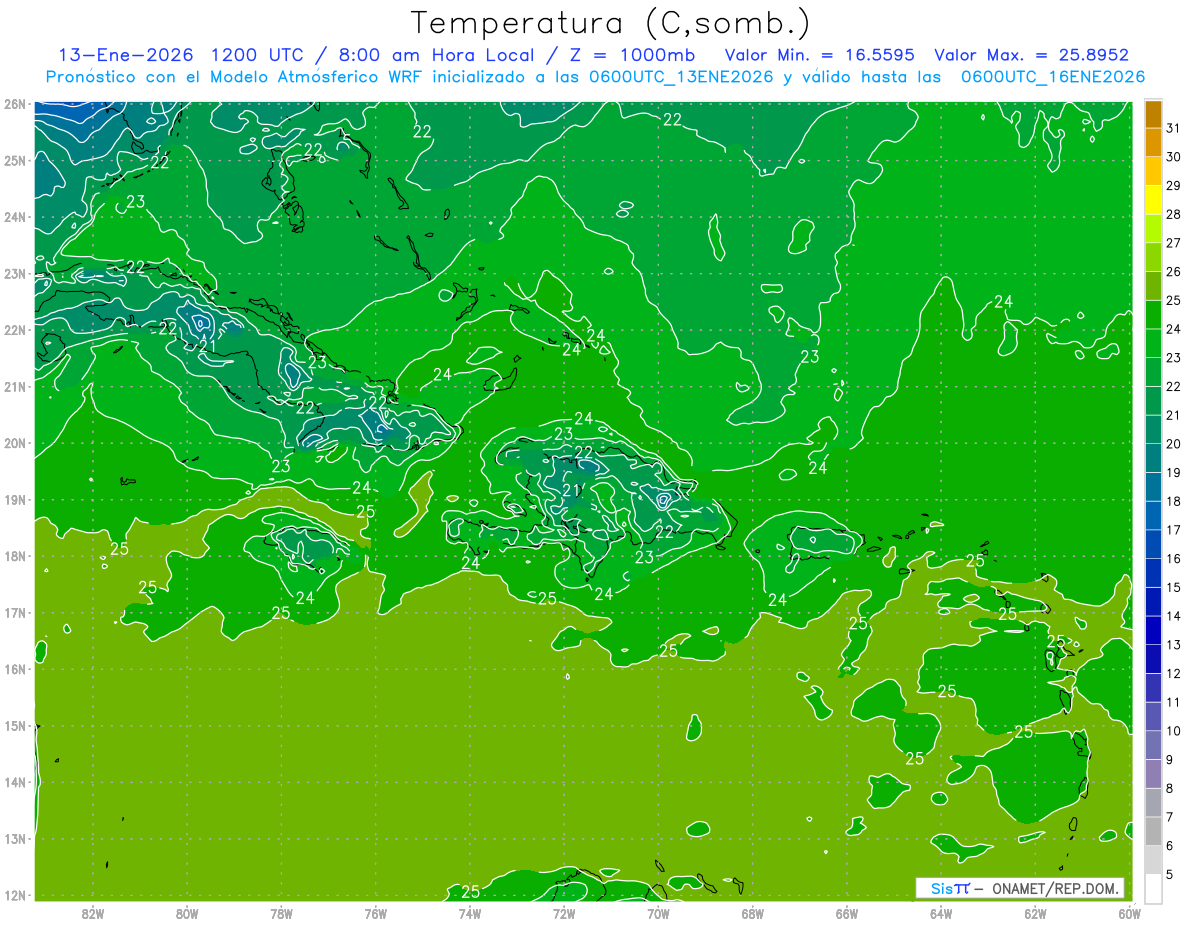Viewport: 1200px width, 927px height.
Task: Pick the gray colorbar segment between 6 and 7
Action: [1153, 832]
